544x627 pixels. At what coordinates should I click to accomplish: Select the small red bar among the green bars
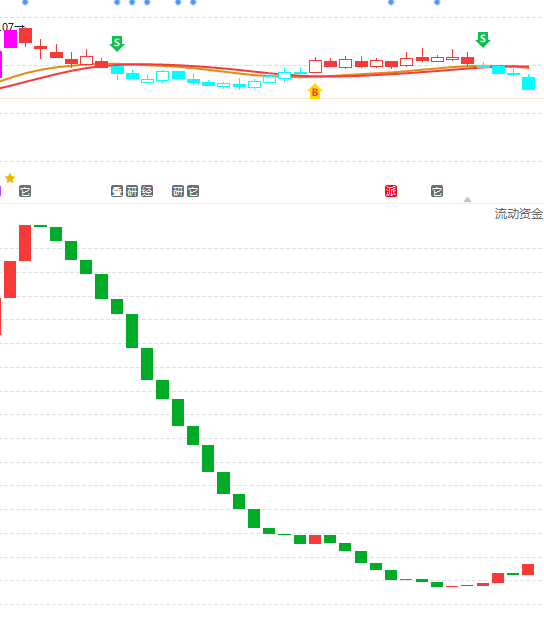tap(315, 539)
